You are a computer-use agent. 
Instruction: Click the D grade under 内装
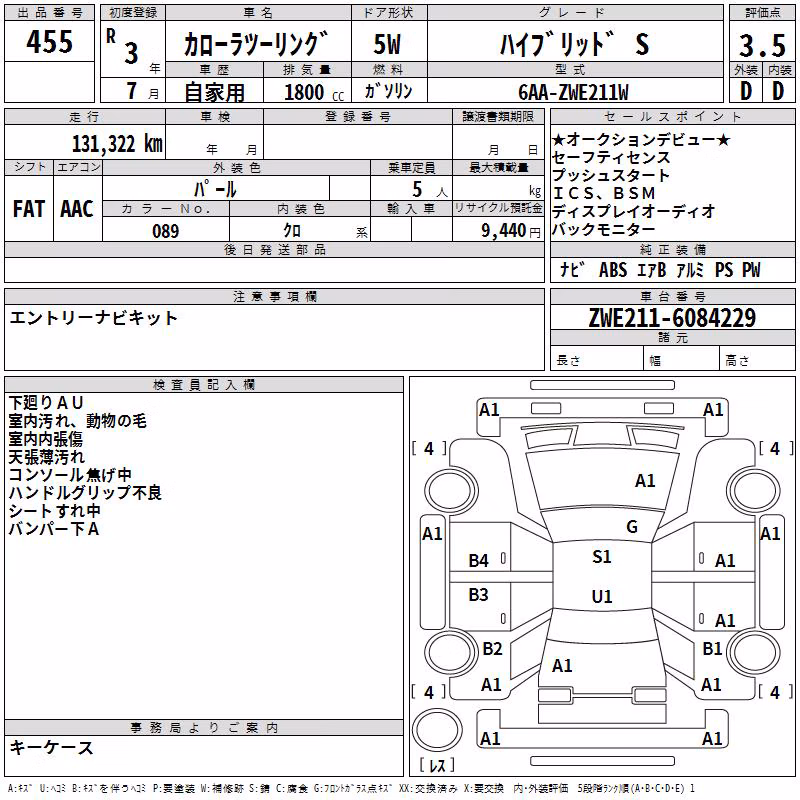click(x=778, y=91)
